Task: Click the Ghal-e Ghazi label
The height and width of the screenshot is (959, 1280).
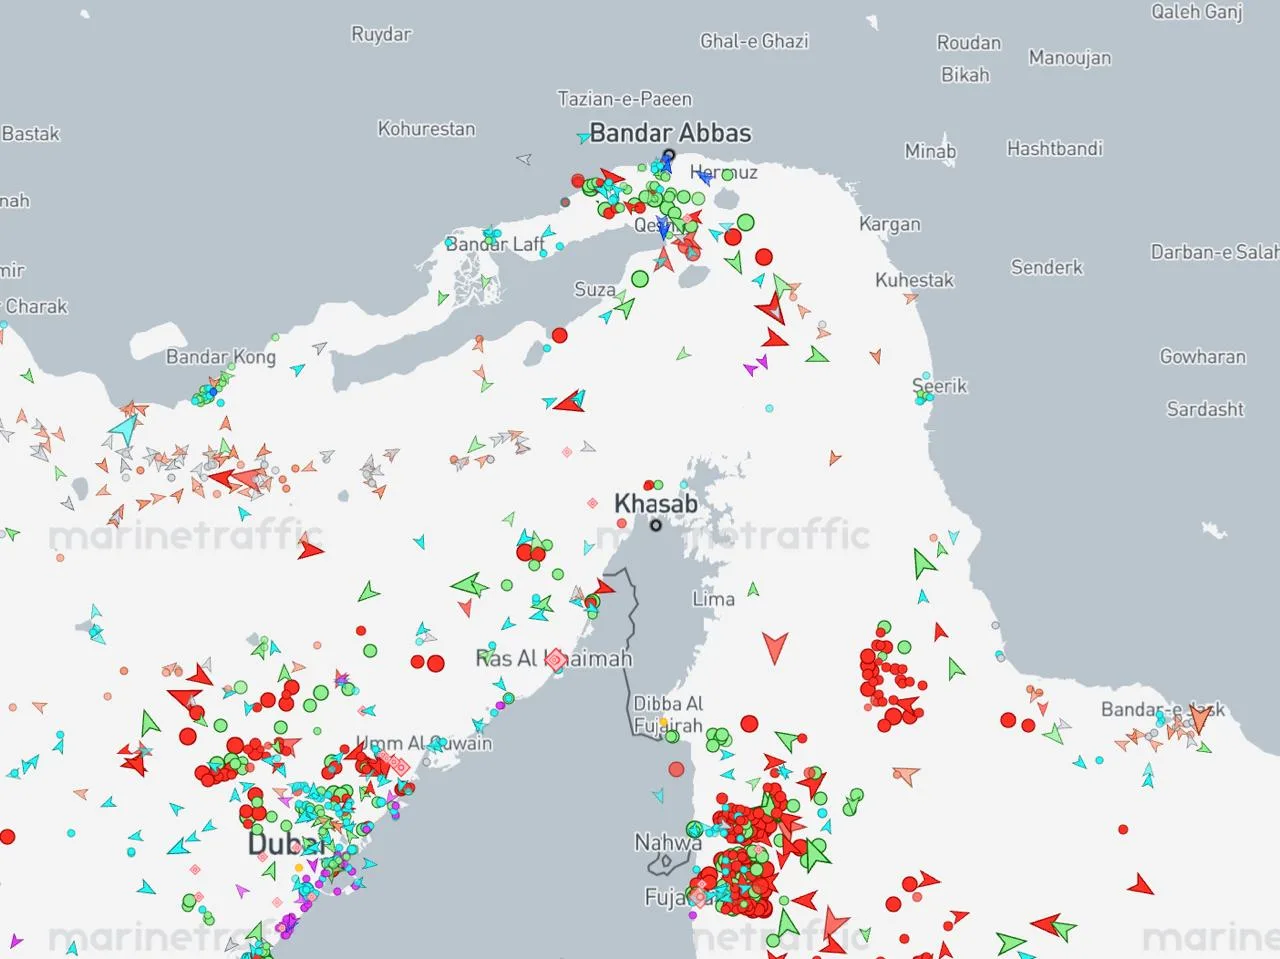Action: click(x=755, y=41)
